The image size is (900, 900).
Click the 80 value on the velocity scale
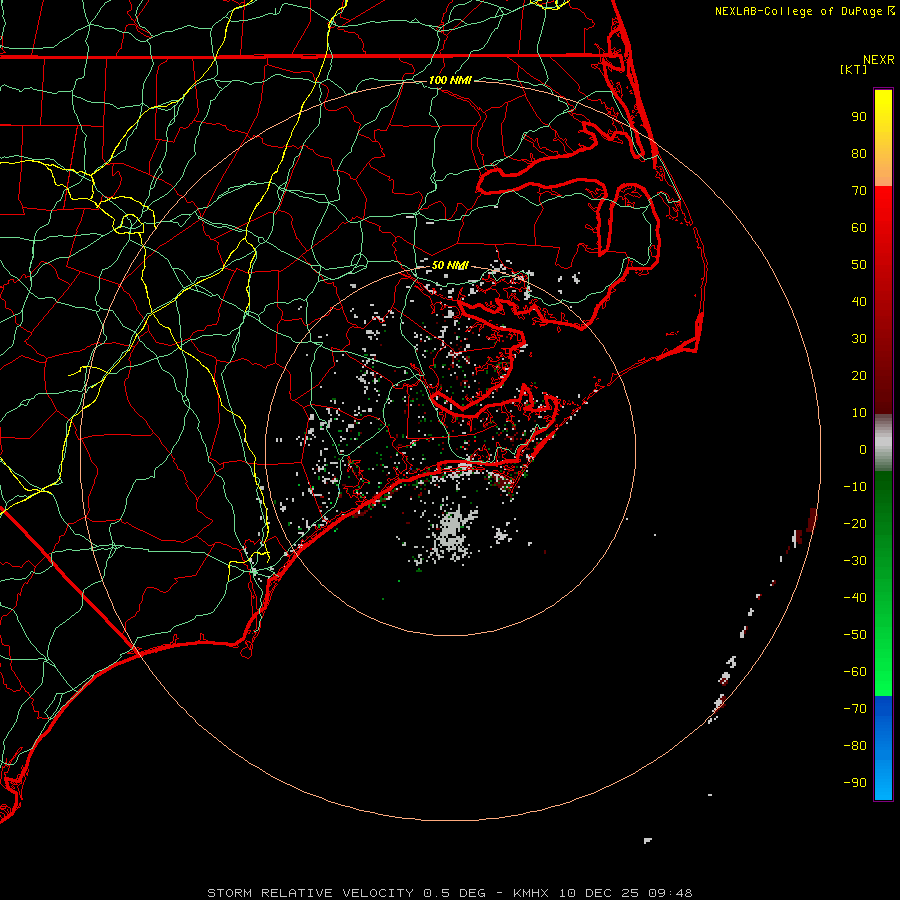pyautogui.click(x=859, y=153)
